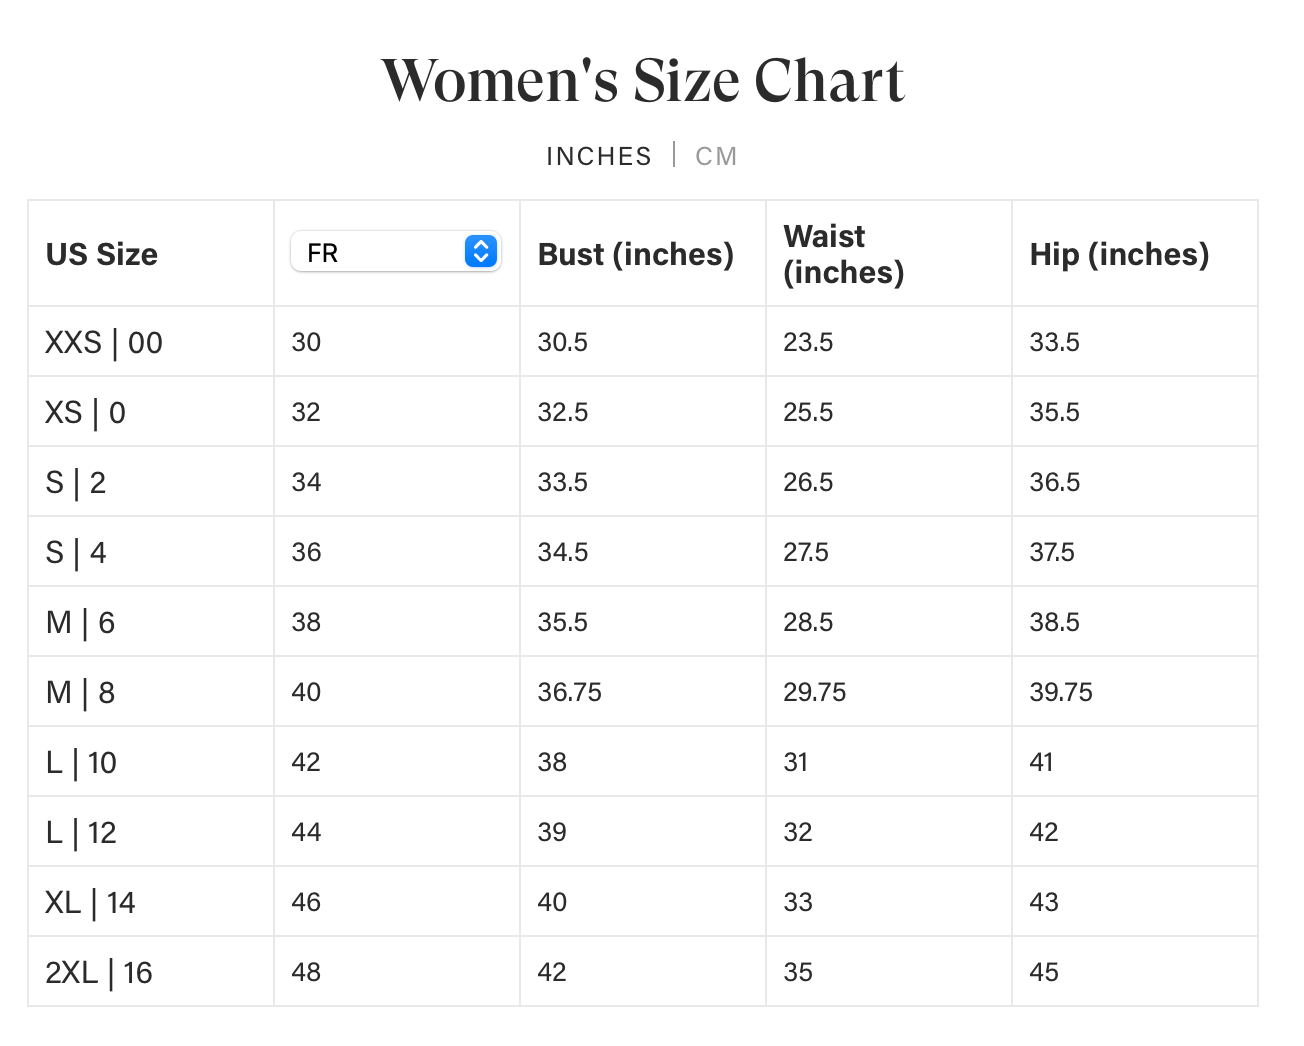Screen dimensions: 1304x1046
Task: Select the XS | 0 size row
Action: point(86,413)
